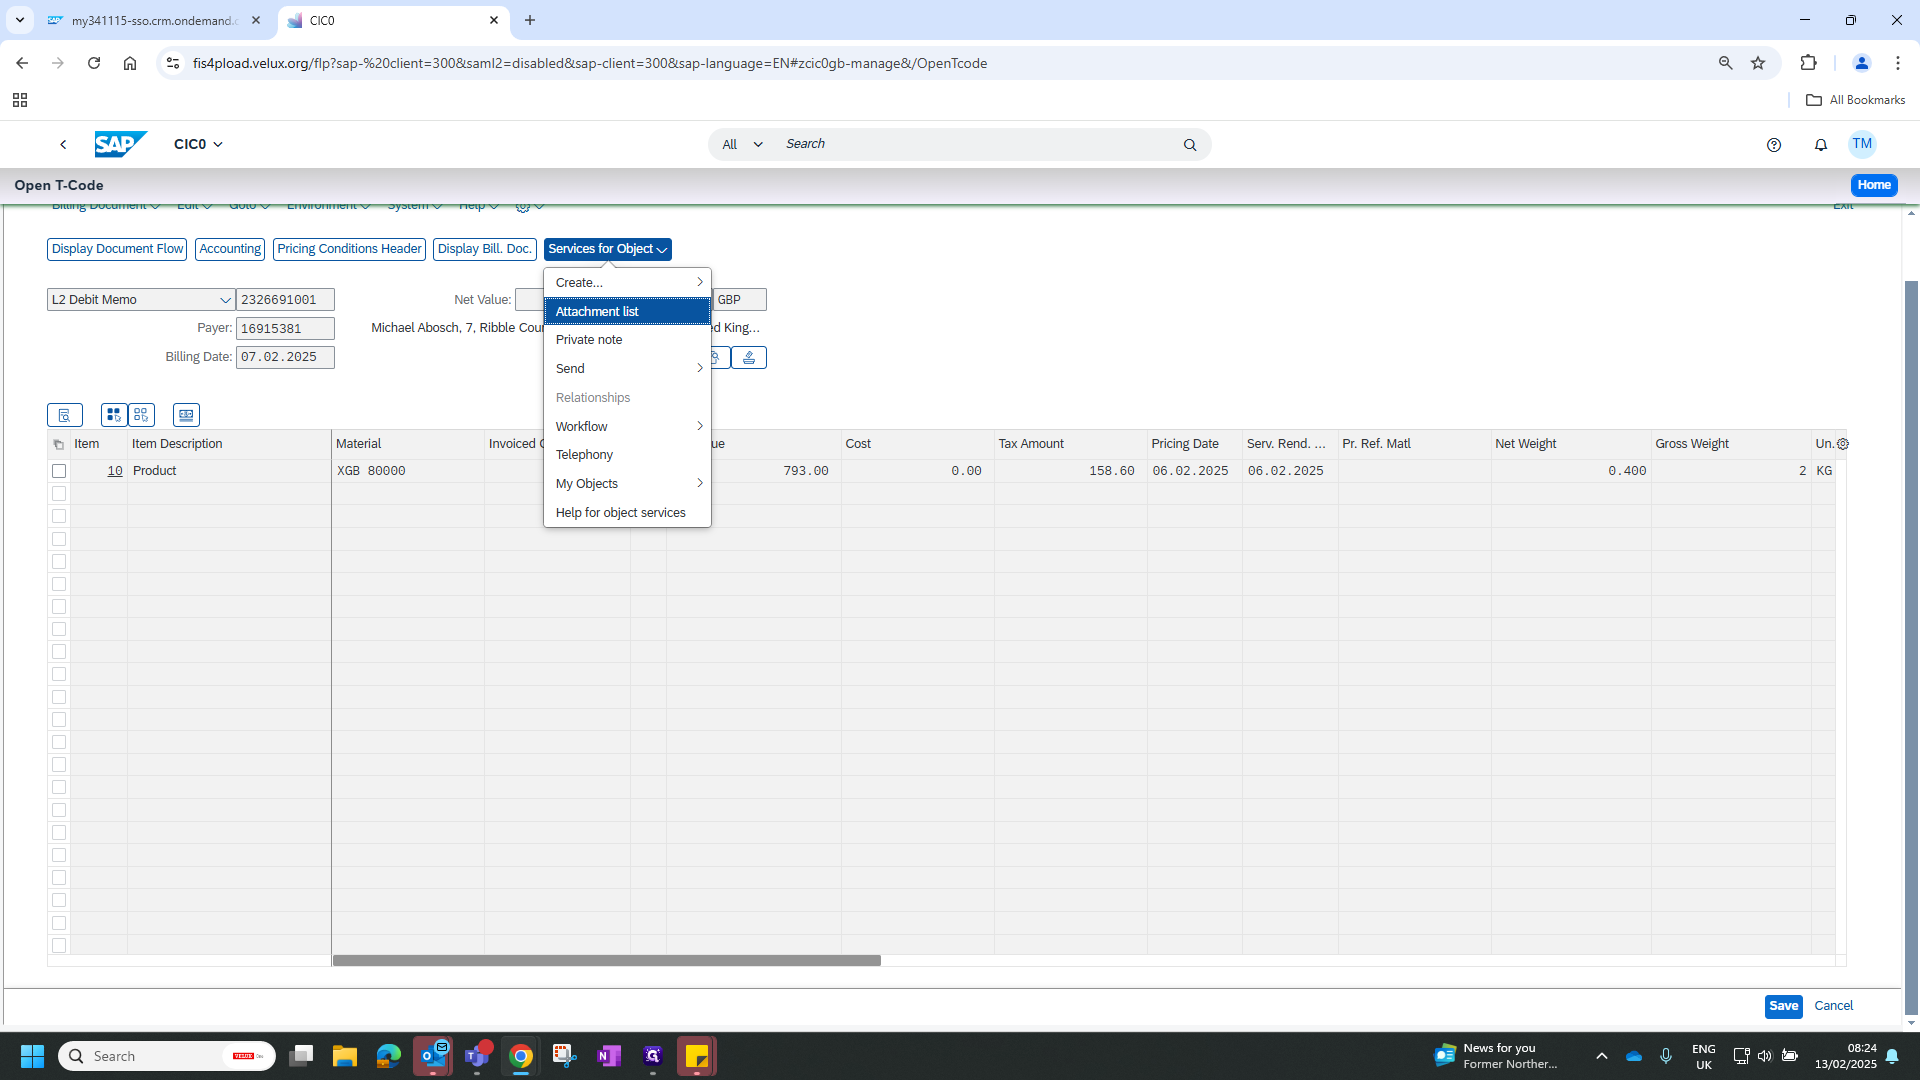This screenshot has width=1920, height=1080.
Task: Tick the checkbox for item 10
Action: 59,471
